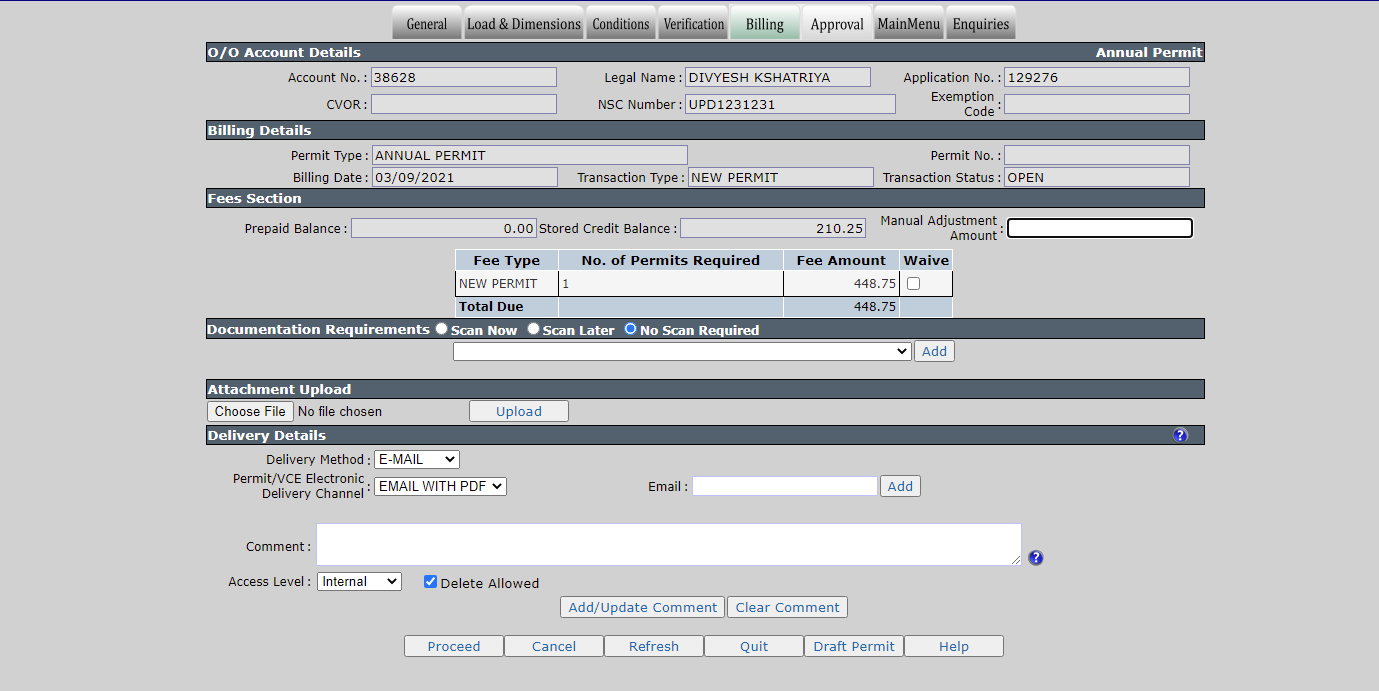Image resolution: width=1379 pixels, height=691 pixels.
Task: Click the Proceed button
Action: (454, 646)
